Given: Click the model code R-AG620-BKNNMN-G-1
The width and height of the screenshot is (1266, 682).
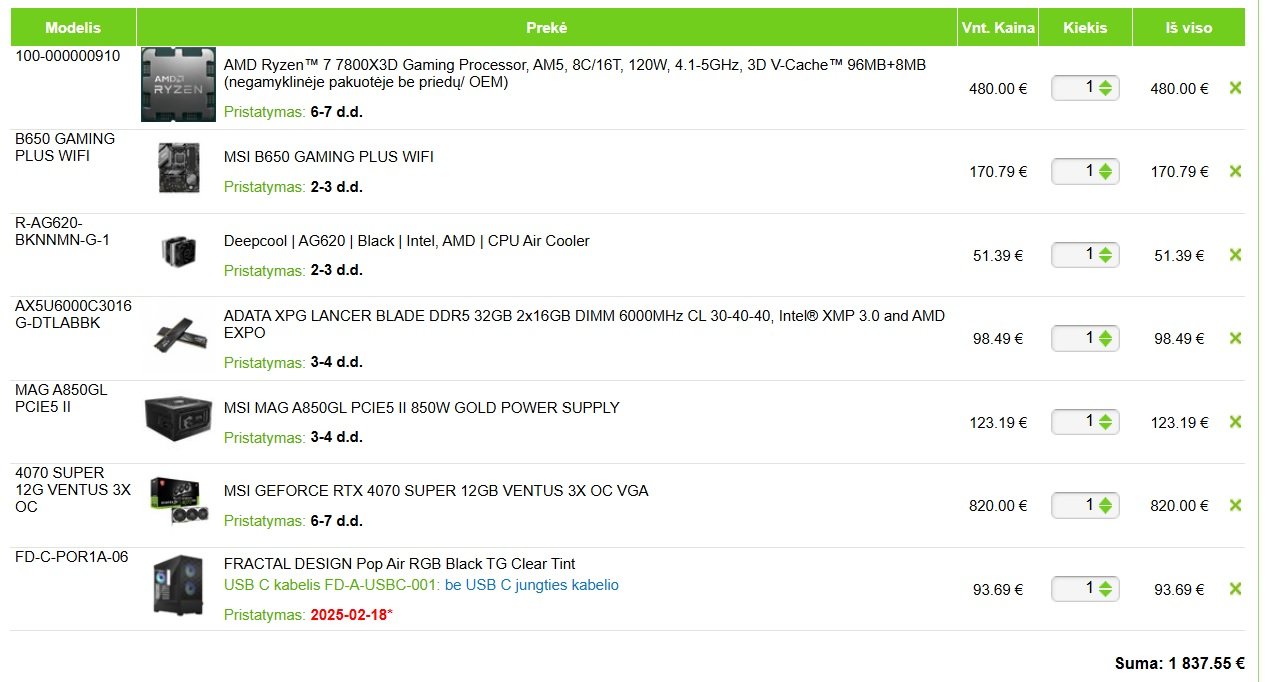Looking at the screenshot, I should point(62,231).
